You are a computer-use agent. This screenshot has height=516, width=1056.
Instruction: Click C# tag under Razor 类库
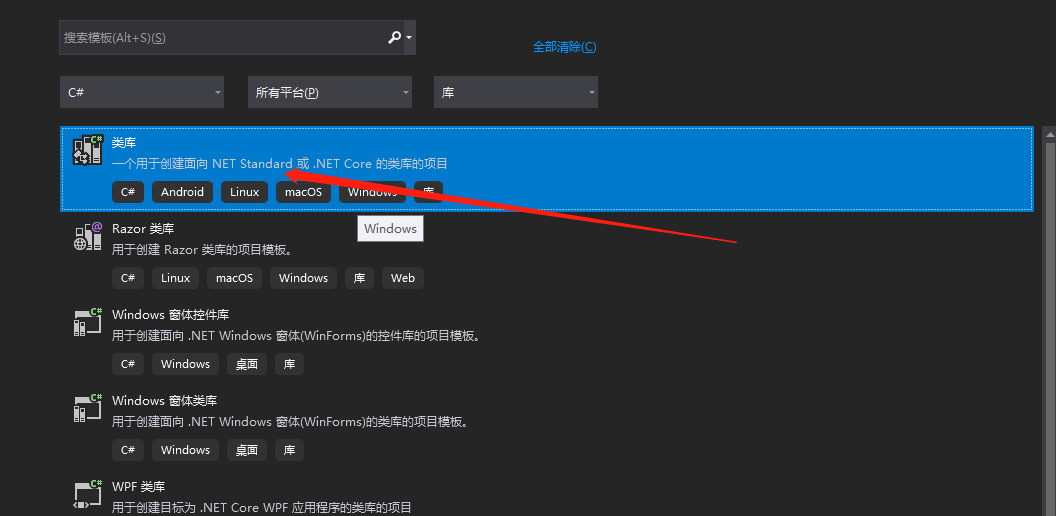point(128,278)
